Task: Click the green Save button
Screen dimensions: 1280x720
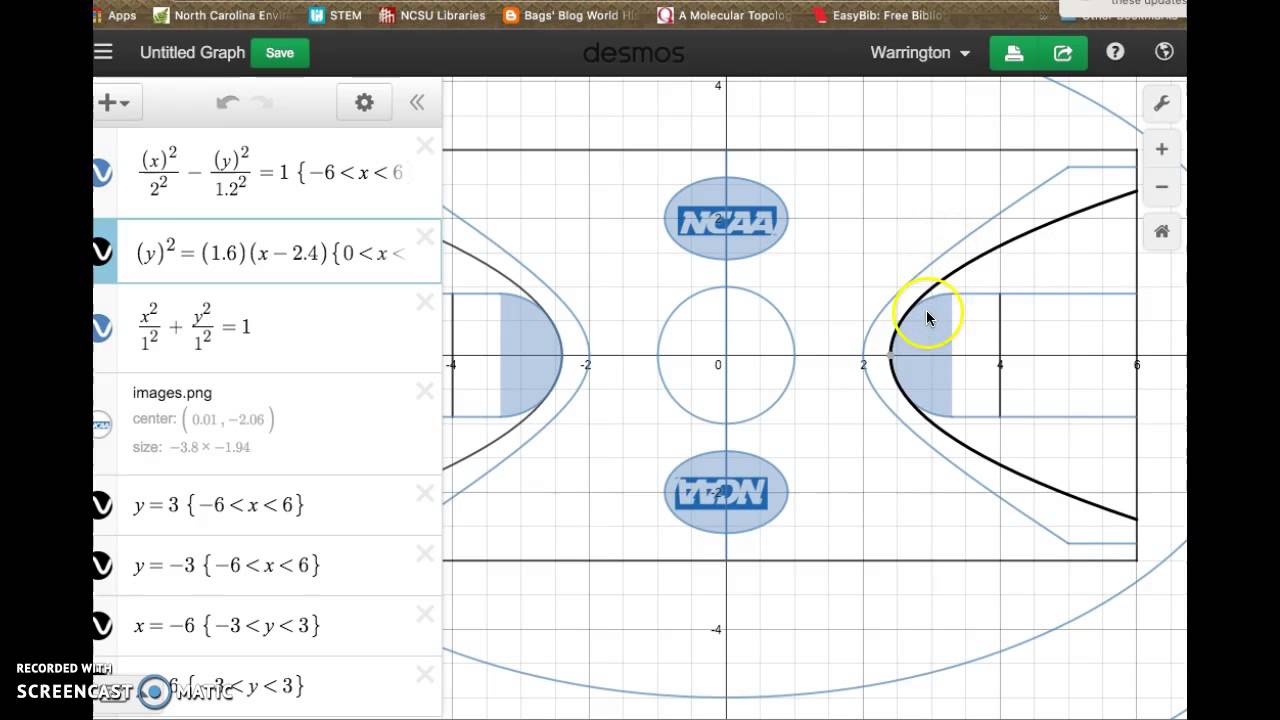Action: point(280,53)
